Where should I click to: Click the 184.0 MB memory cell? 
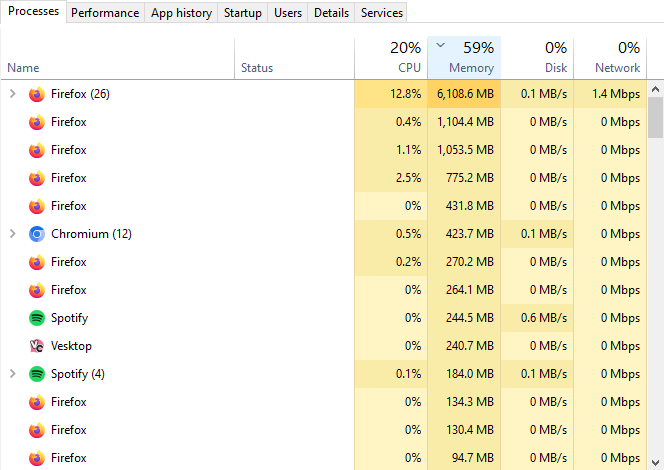[x=464, y=374]
